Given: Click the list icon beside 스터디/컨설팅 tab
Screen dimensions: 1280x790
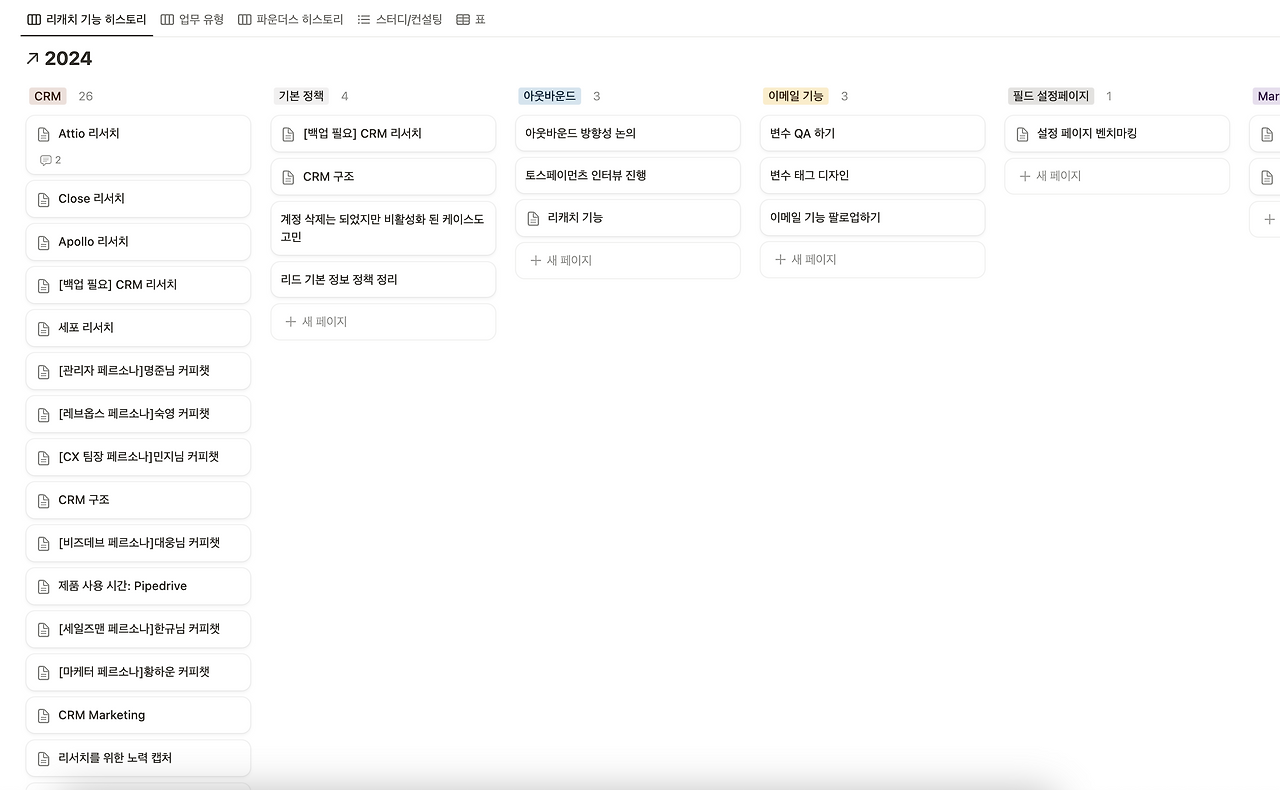Looking at the screenshot, I should (364, 19).
